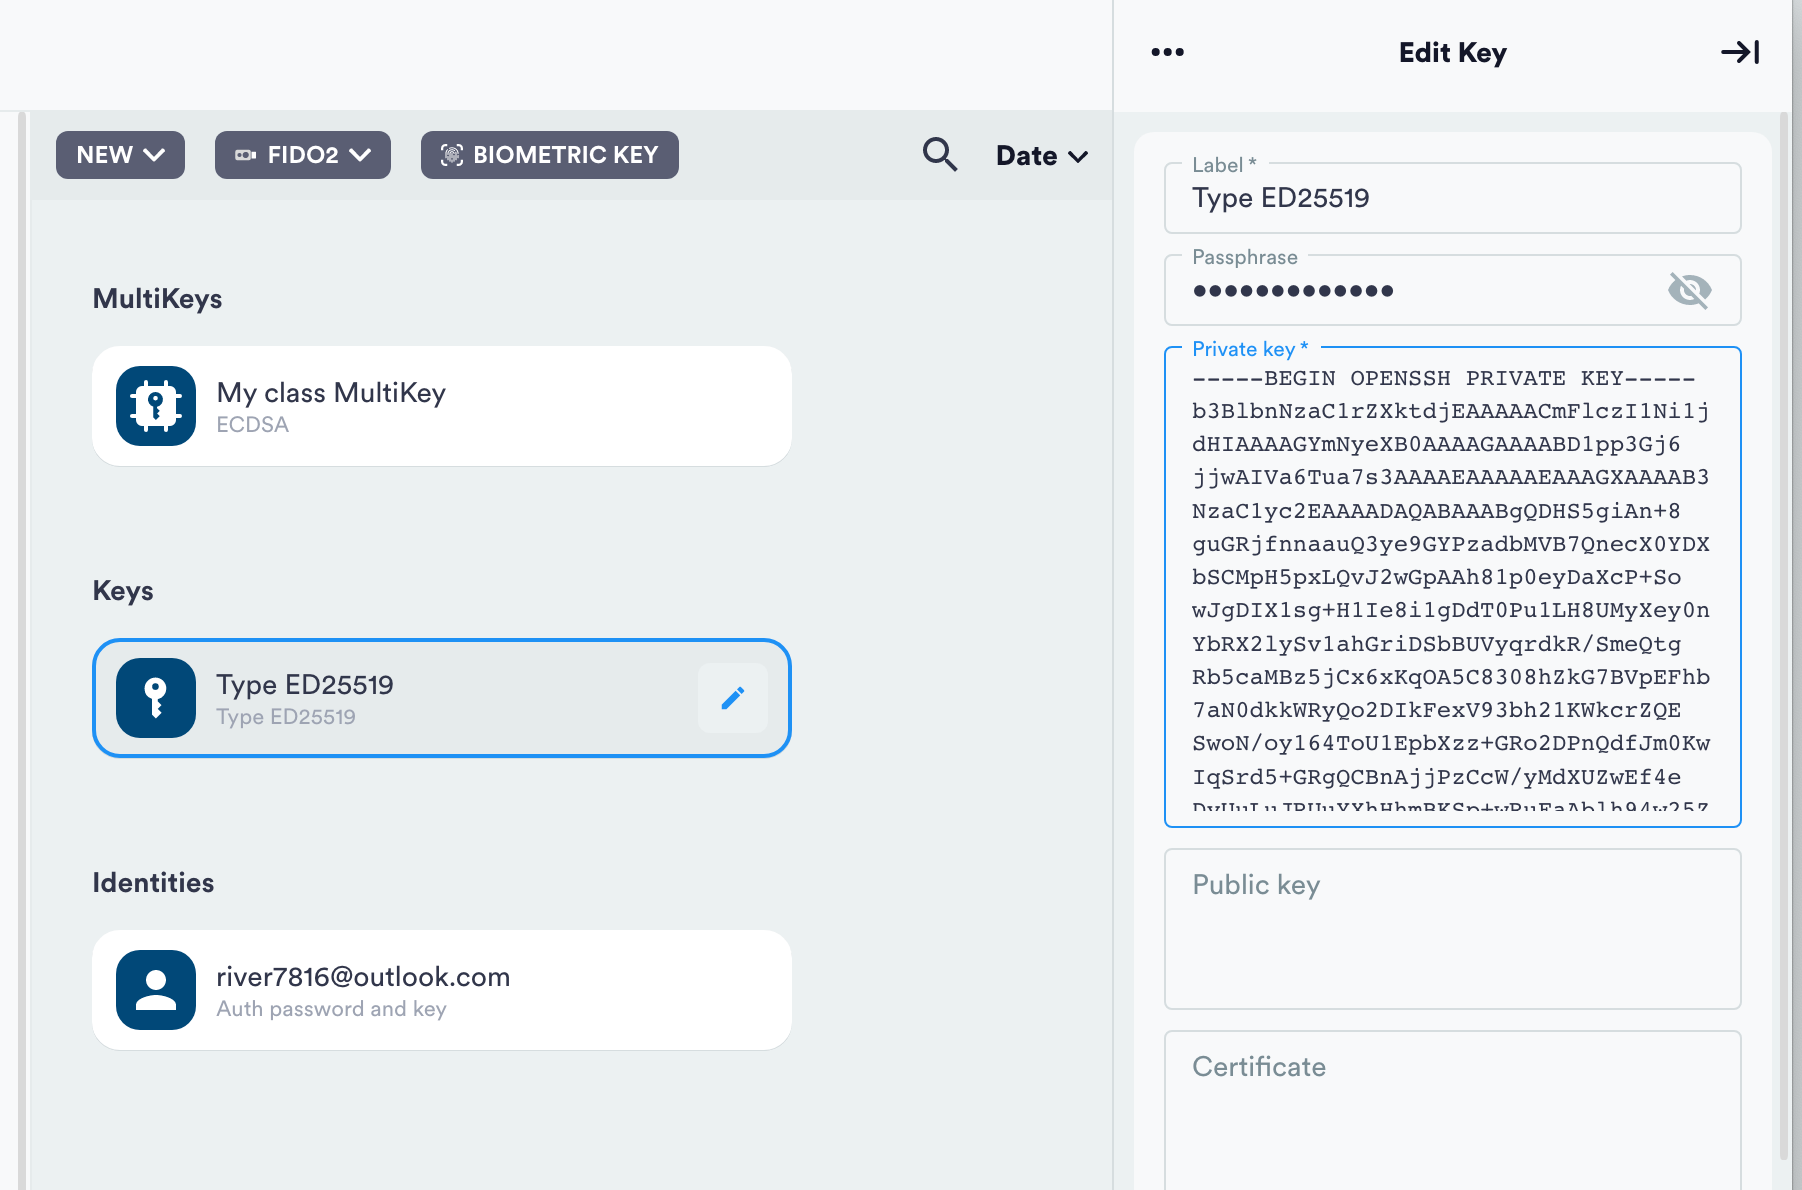Click the pencil edit icon on Type ED25519

pyautogui.click(x=733, y=698)
